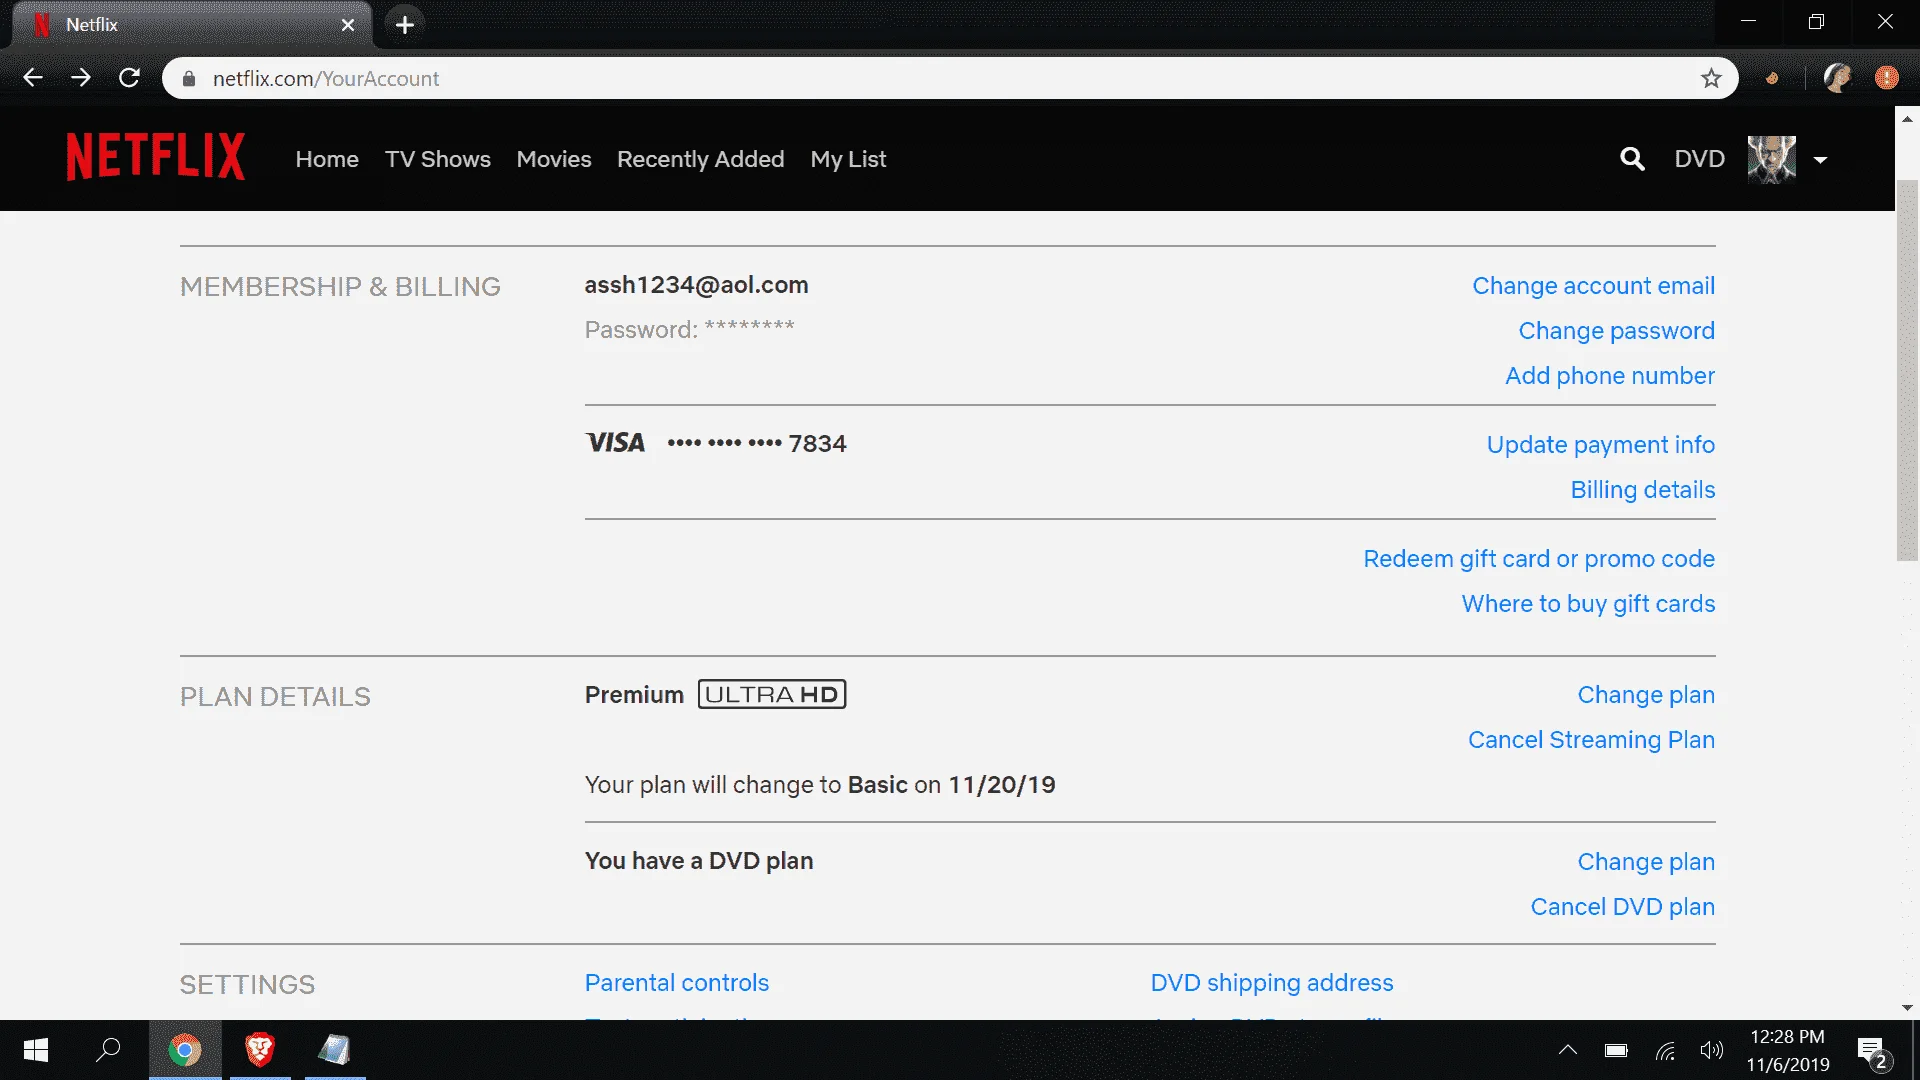Click Change plan for DVD plan
Image resolution: width=1920 pixels, height=1080 pixels.
(x=1646, y=862)
